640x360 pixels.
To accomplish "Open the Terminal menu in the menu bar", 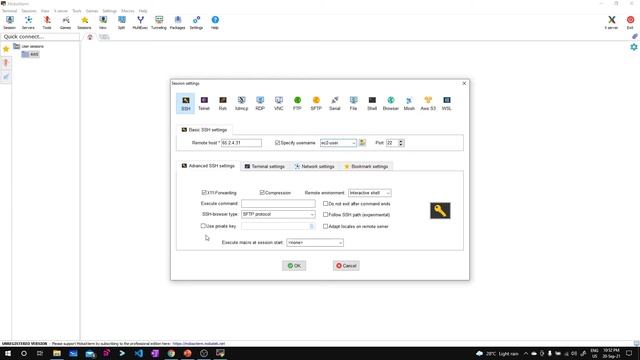I will (9, 11).
